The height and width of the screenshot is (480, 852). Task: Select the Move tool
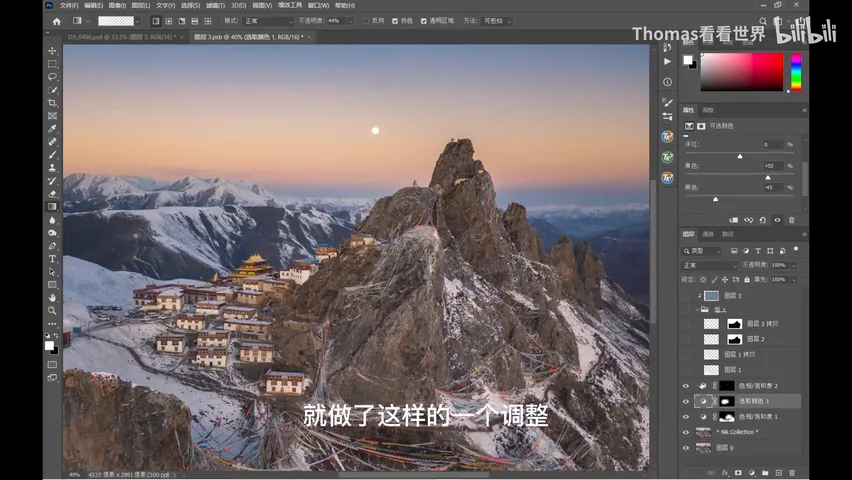click(52, 51)
